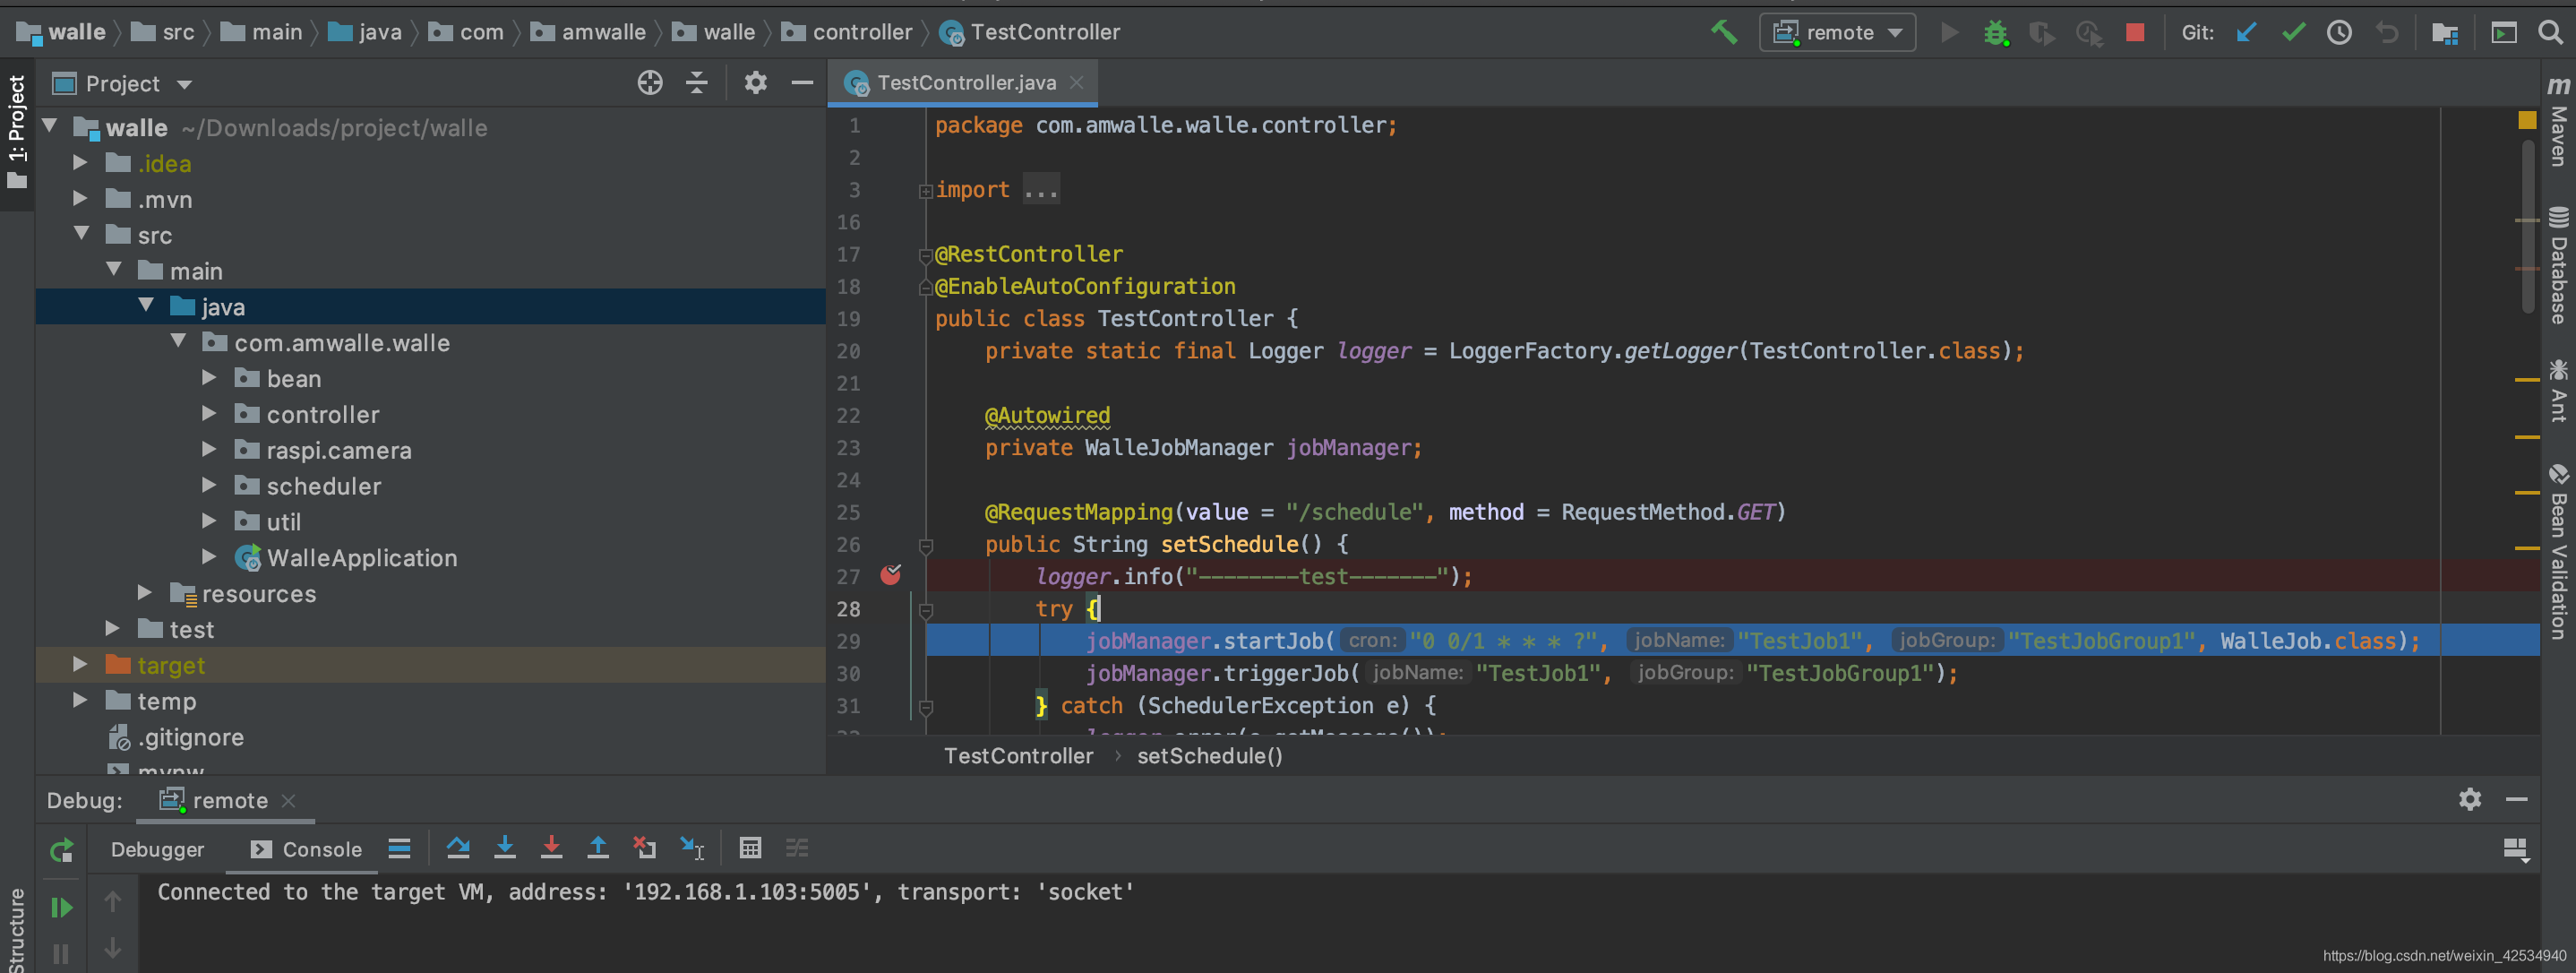This screenshot has height=973, width=2576.
Task: Click the Drop Frame icon
Action: (x=644, y=848)
